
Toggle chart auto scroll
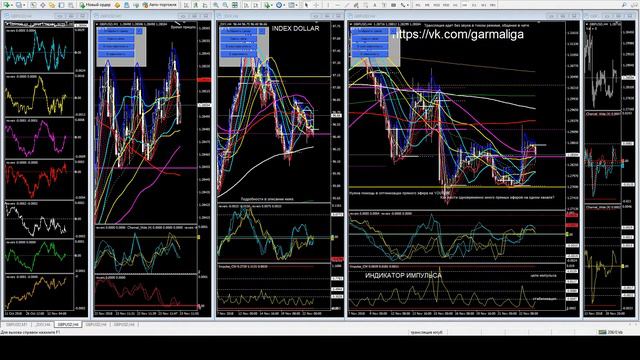pos(246,4)
